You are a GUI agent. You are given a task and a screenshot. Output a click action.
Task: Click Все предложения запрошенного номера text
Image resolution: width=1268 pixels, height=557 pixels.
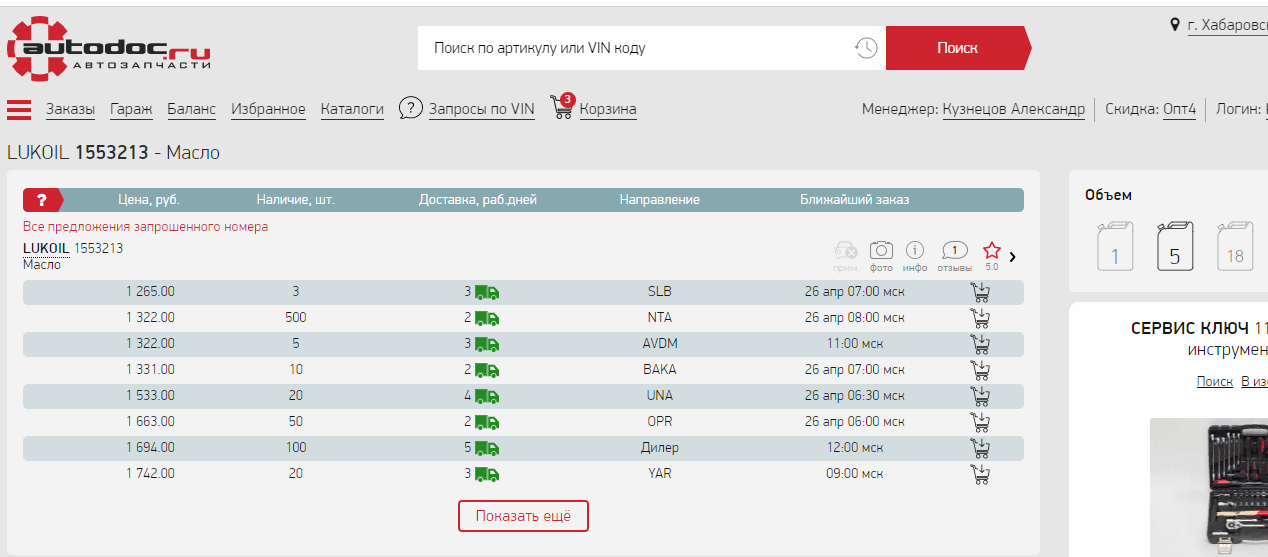[145, 227]
